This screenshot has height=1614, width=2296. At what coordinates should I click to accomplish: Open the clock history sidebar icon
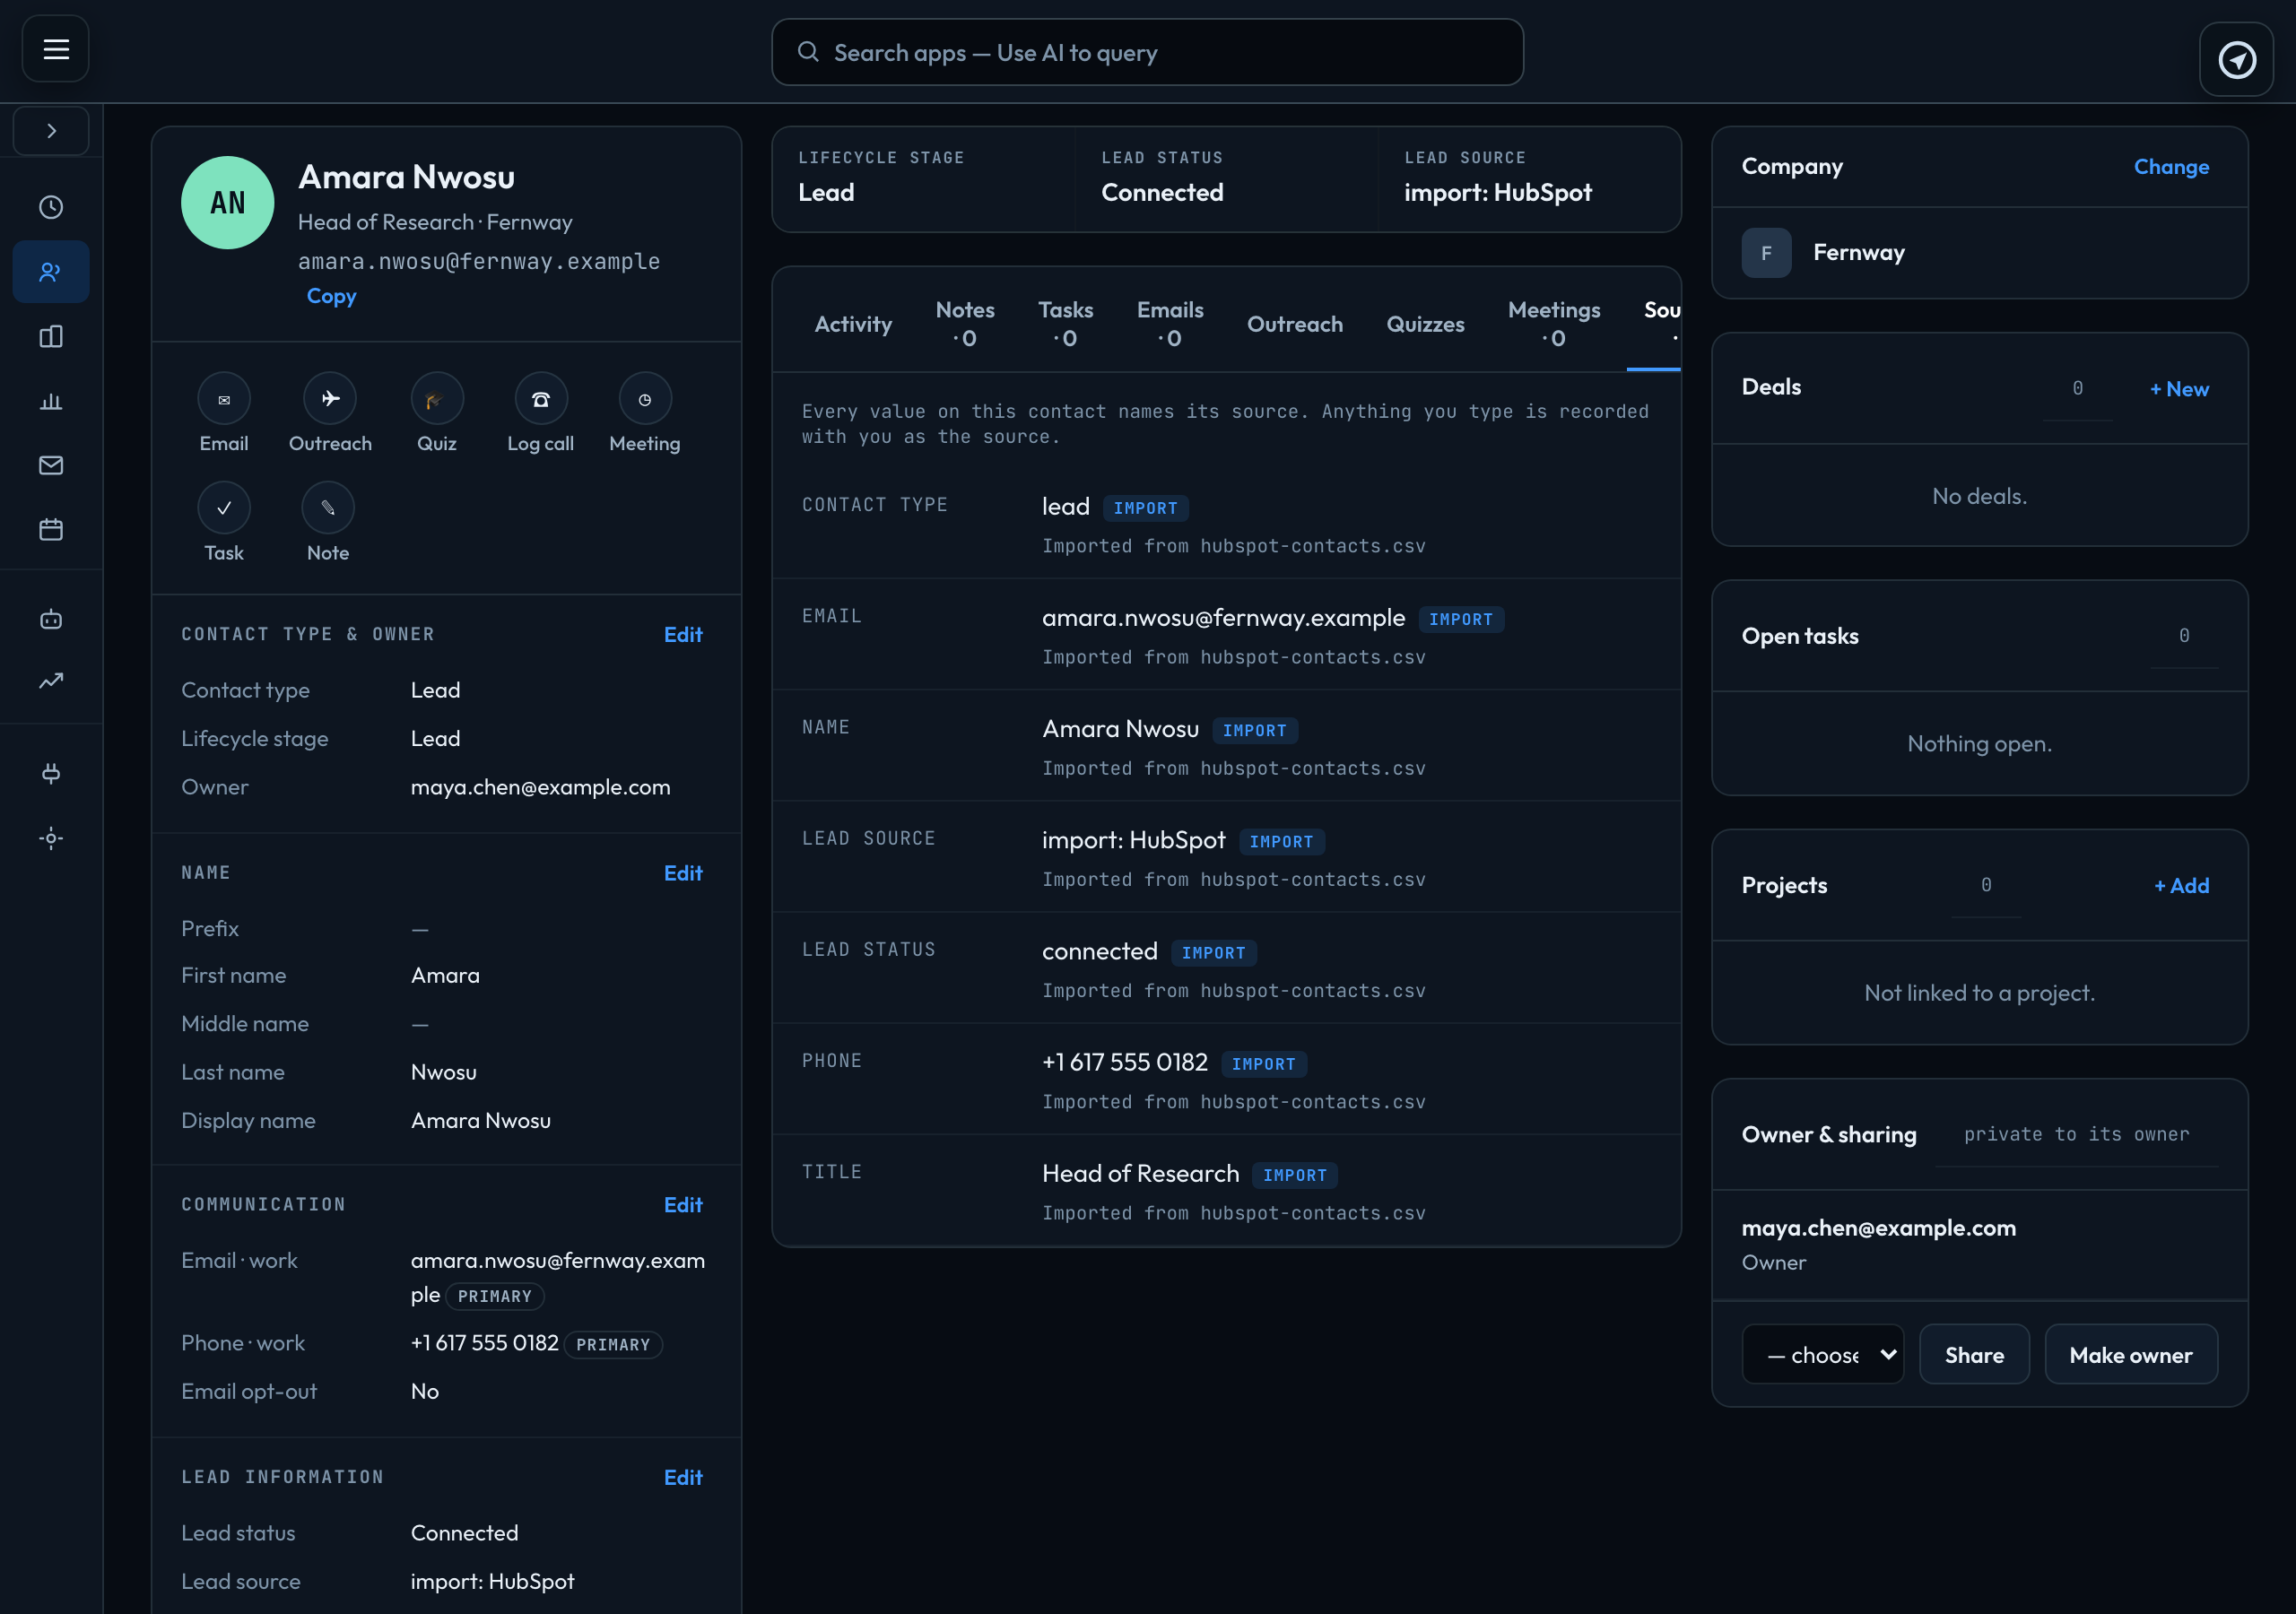[x=51, y=207]
